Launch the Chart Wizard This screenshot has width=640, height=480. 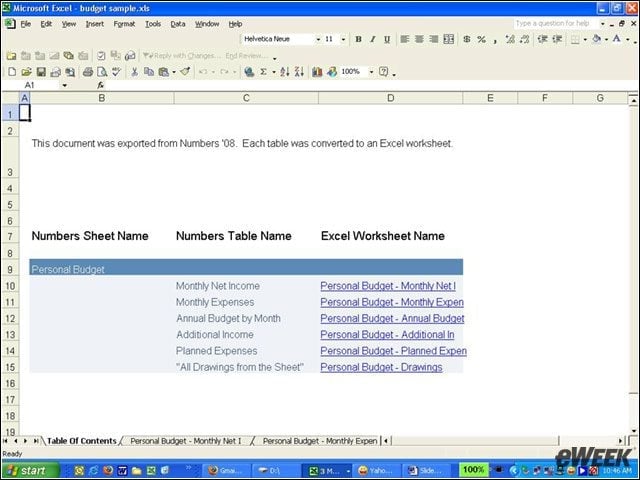(x=317, y=72)
